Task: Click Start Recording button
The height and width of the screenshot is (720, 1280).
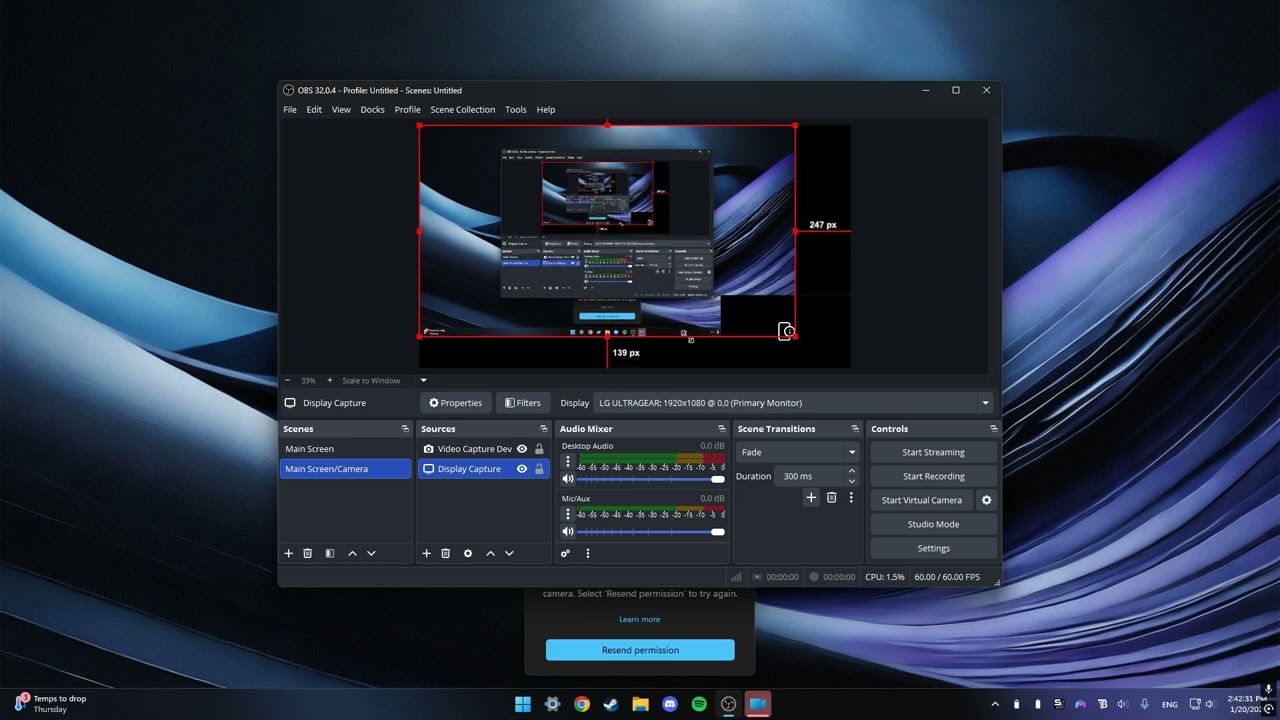Action: click(x=934, y=476)
